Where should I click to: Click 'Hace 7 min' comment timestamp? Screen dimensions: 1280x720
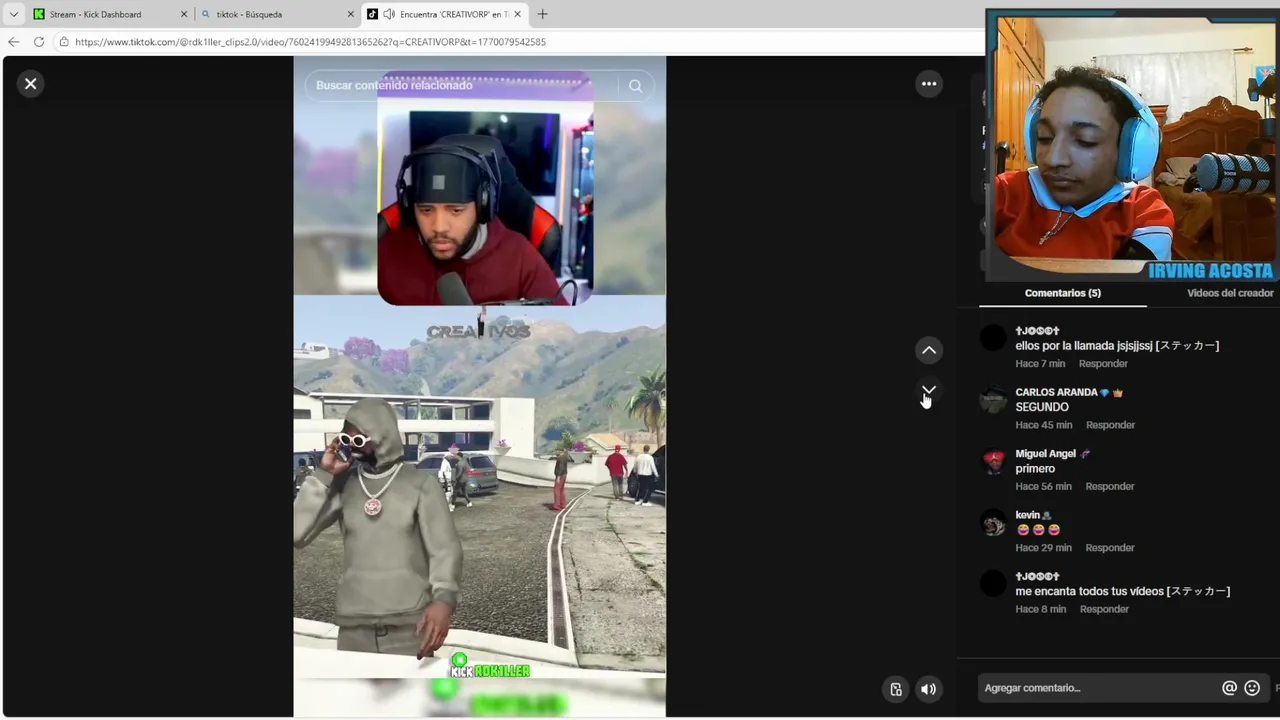point(1040,364)
